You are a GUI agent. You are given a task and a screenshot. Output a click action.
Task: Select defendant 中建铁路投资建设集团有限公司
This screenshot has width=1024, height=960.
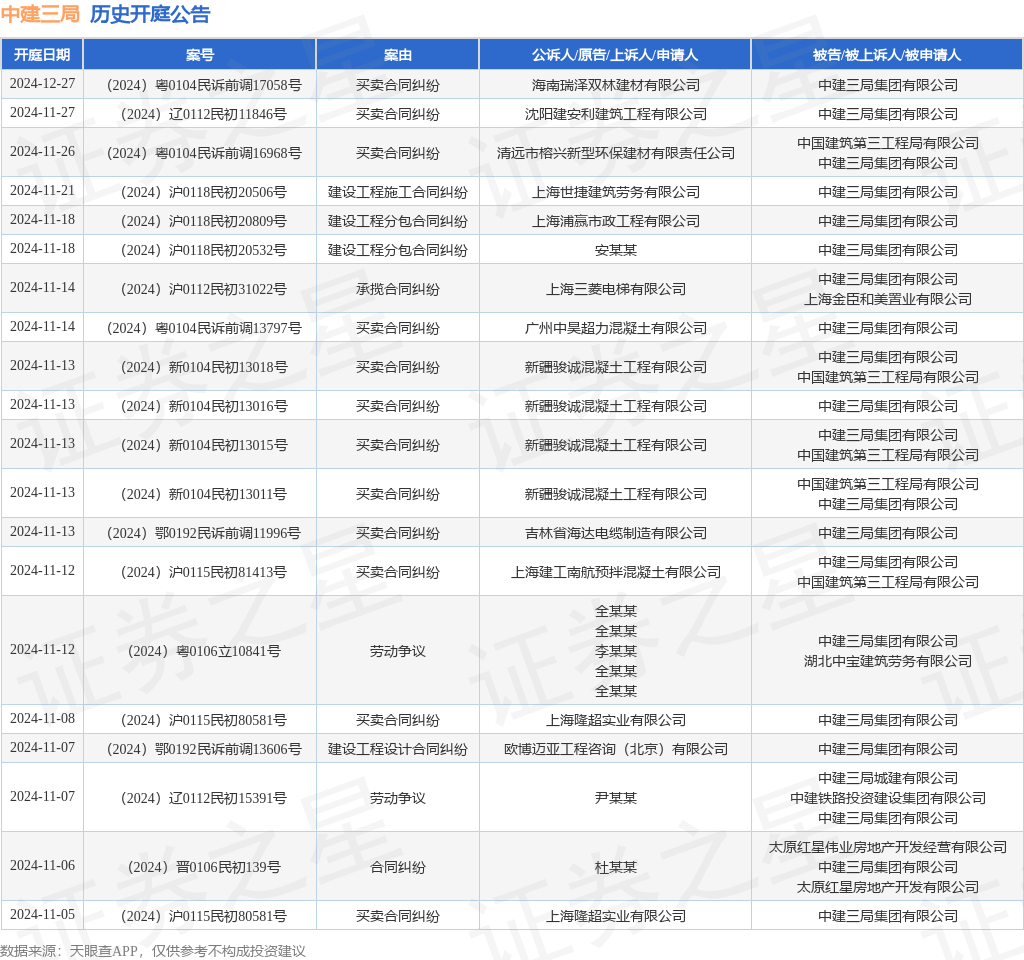[x=888, y=798]
